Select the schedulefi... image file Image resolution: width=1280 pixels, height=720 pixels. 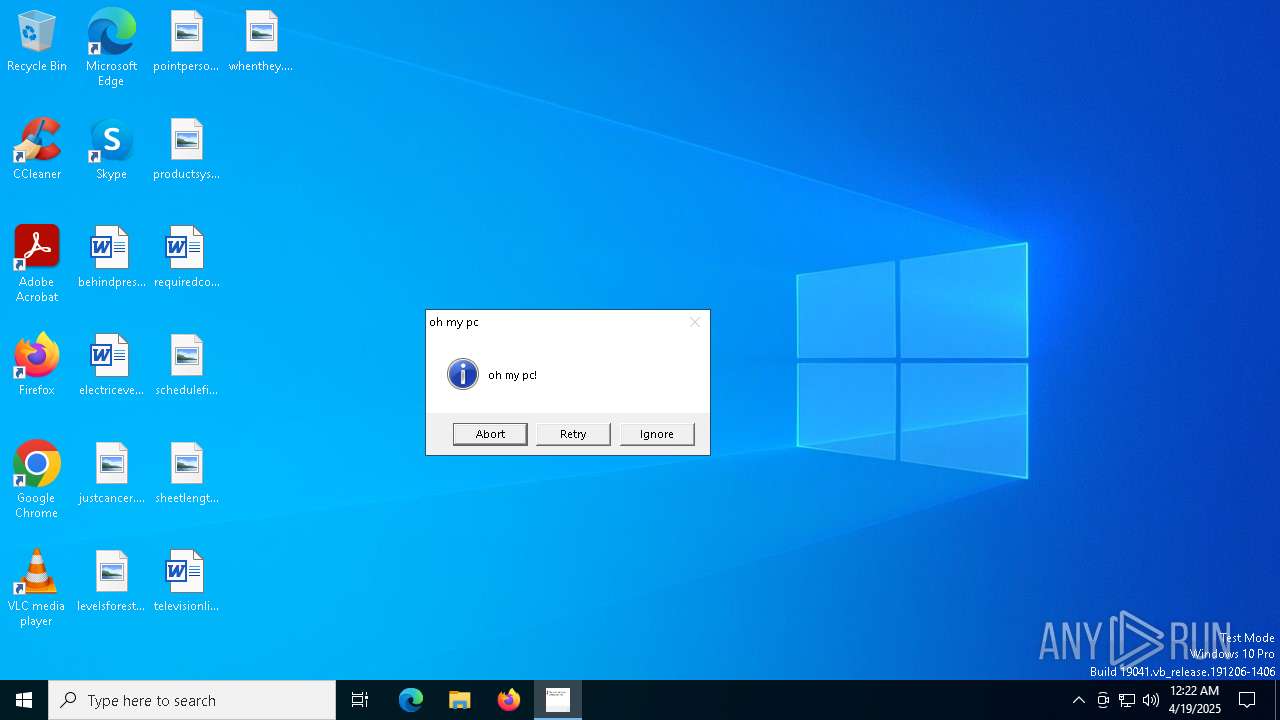click(186, 366)
